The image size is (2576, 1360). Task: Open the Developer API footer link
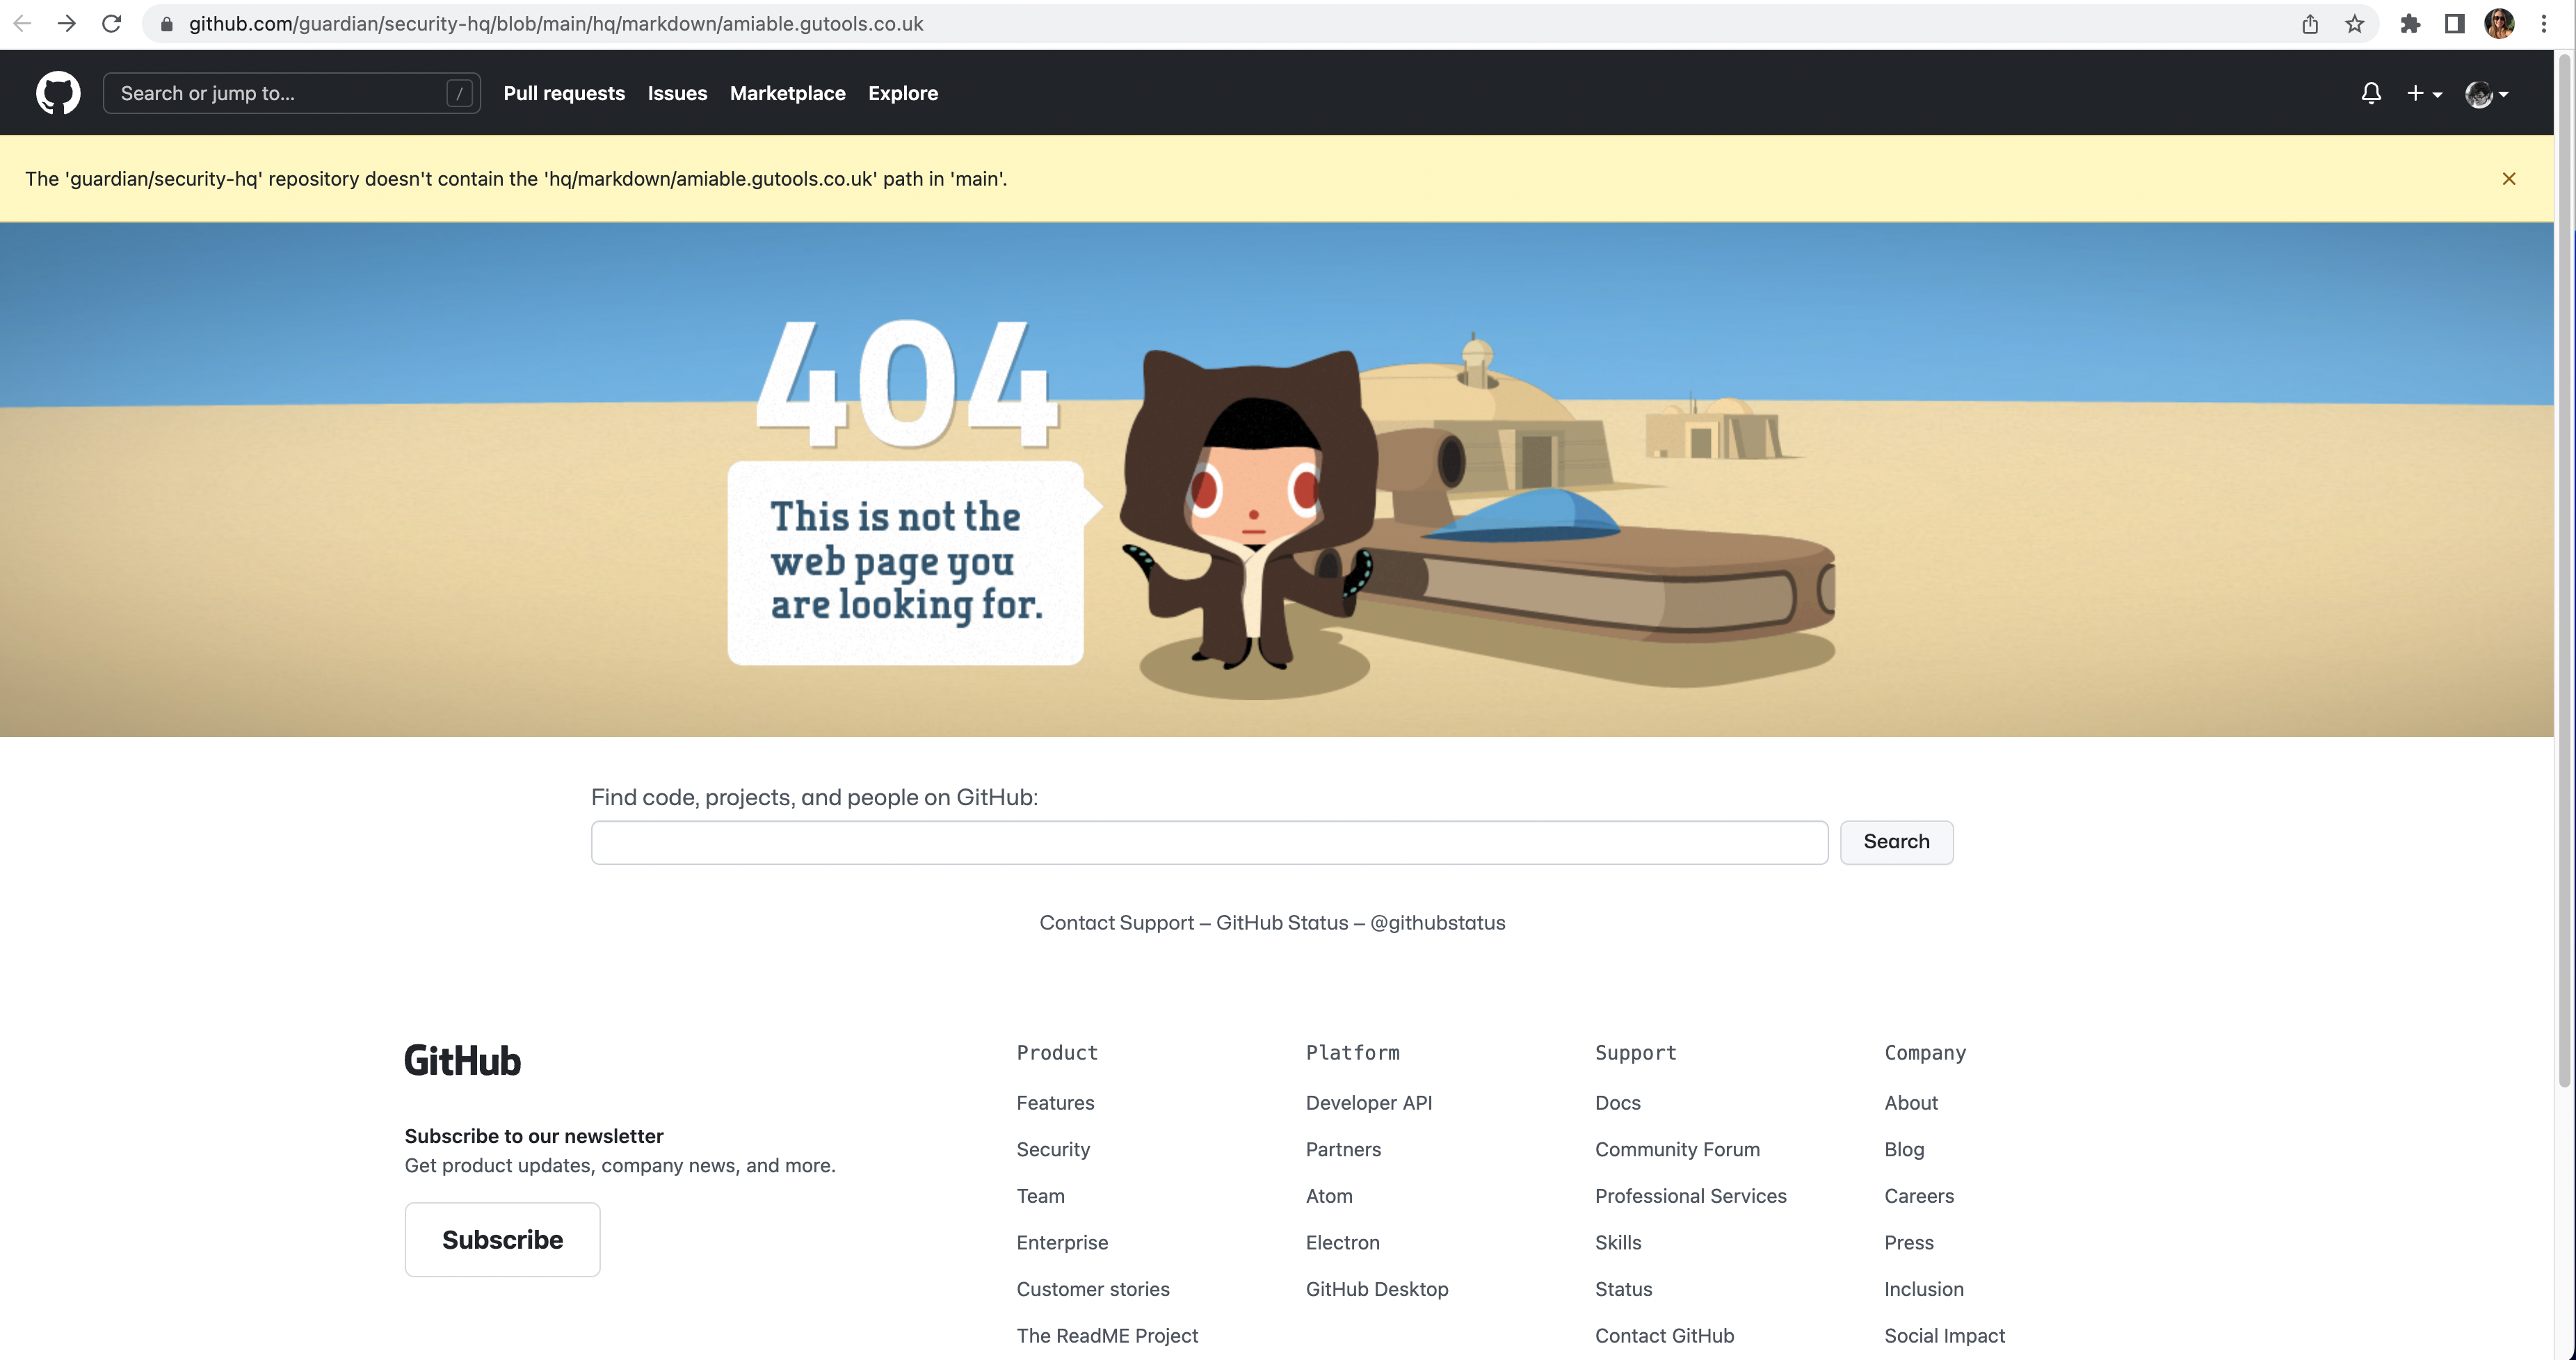pos(1369,1103)
